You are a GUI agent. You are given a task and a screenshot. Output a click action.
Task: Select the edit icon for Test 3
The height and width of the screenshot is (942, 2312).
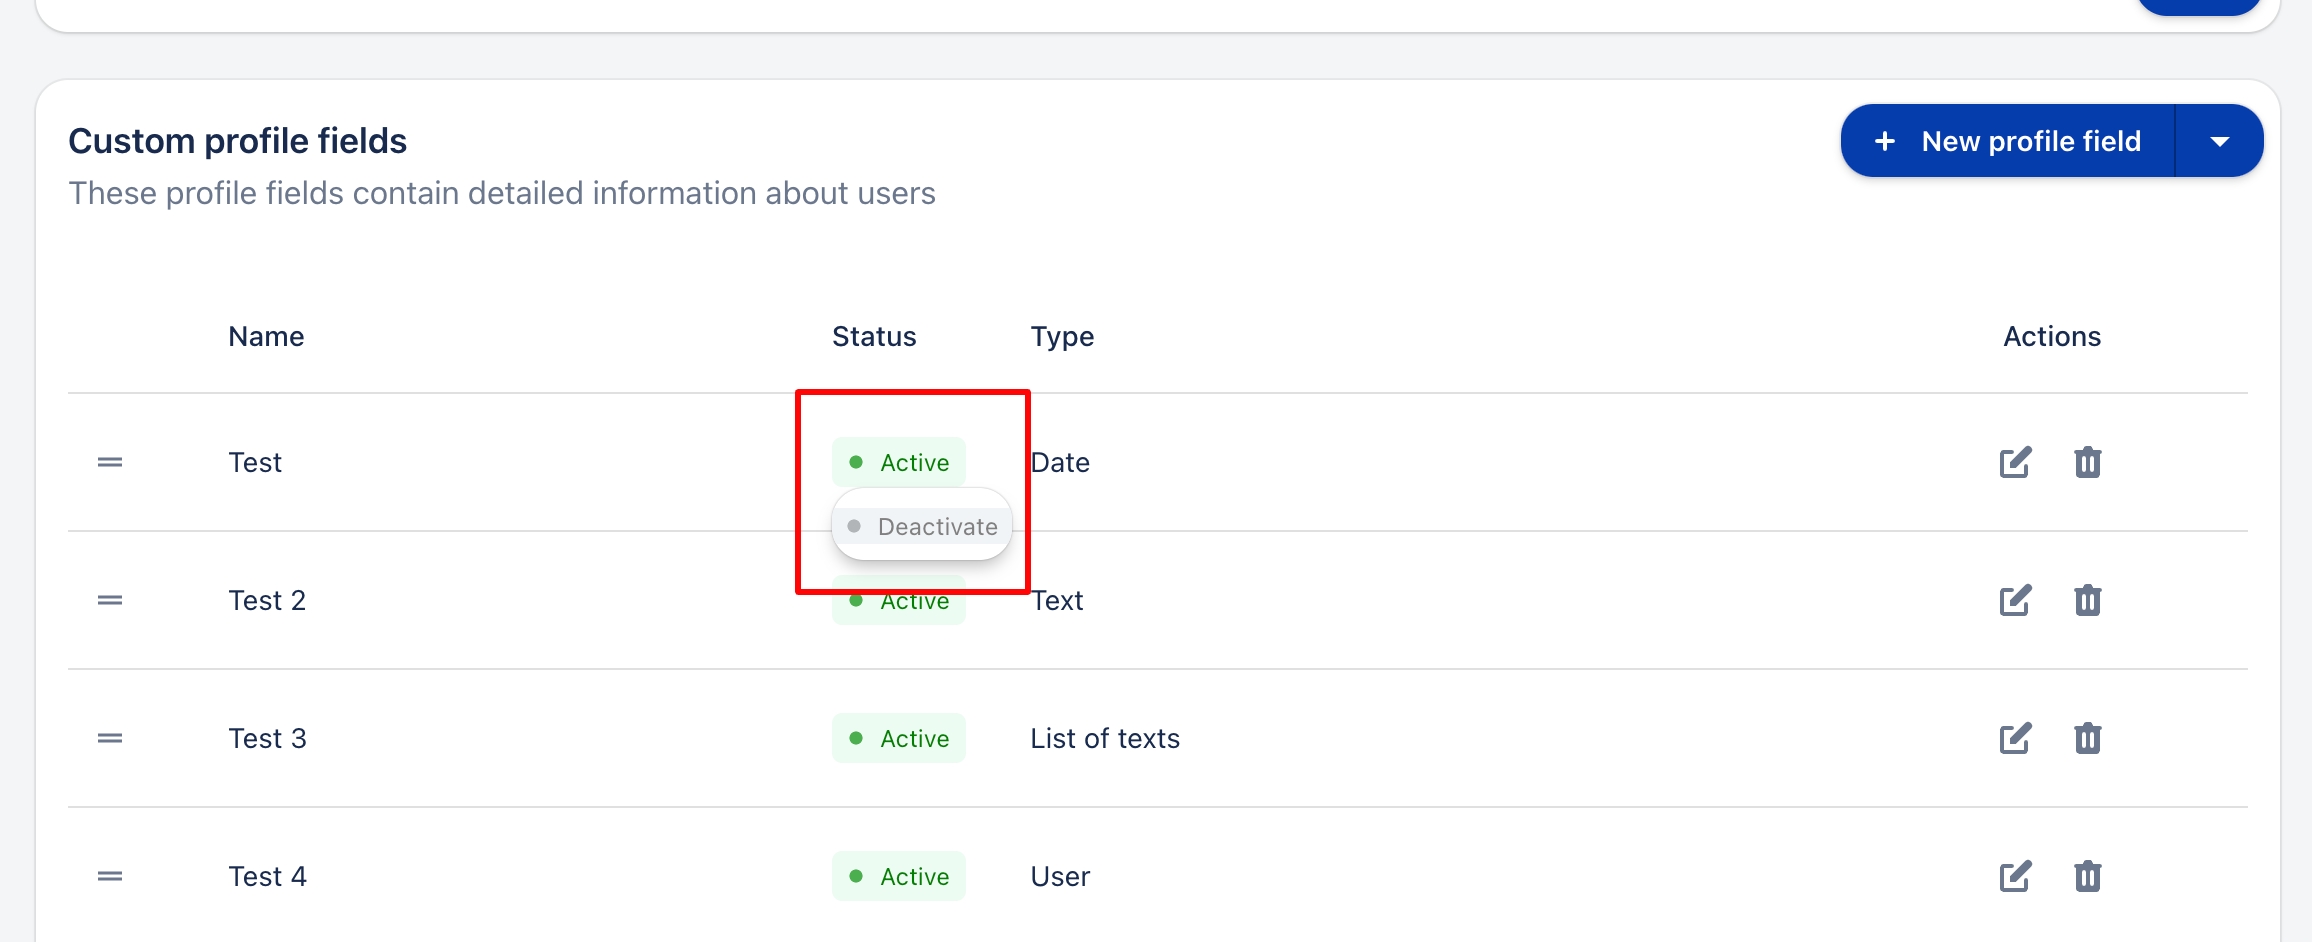2014,738
